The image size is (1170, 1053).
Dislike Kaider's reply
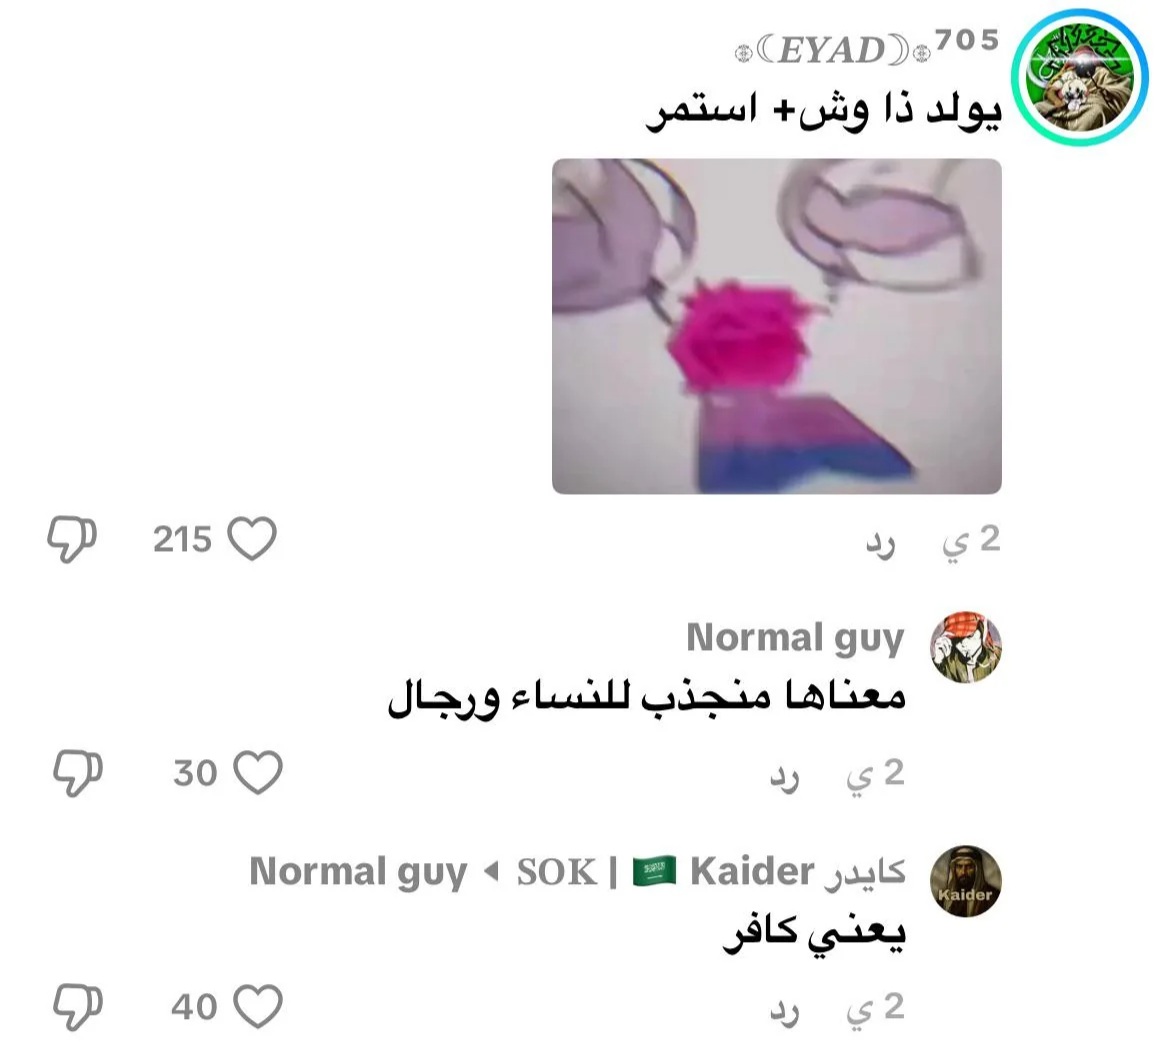[x=78, y=1007]
